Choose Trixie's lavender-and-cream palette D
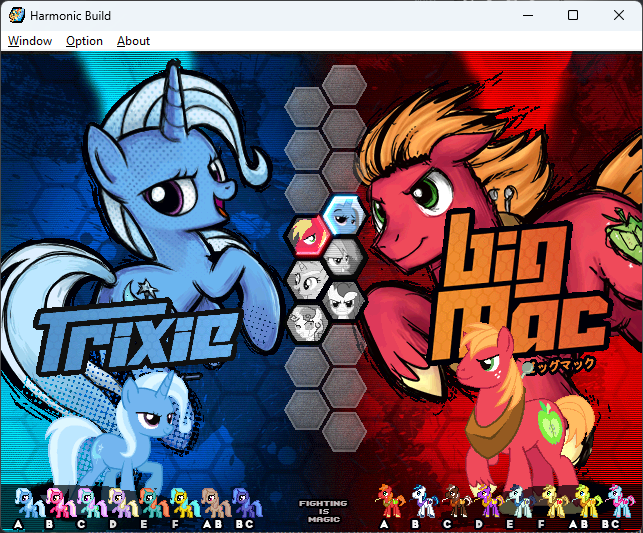The width and height of the screenshot is (643, 533). pyautogui.click(x=123, y=502)
